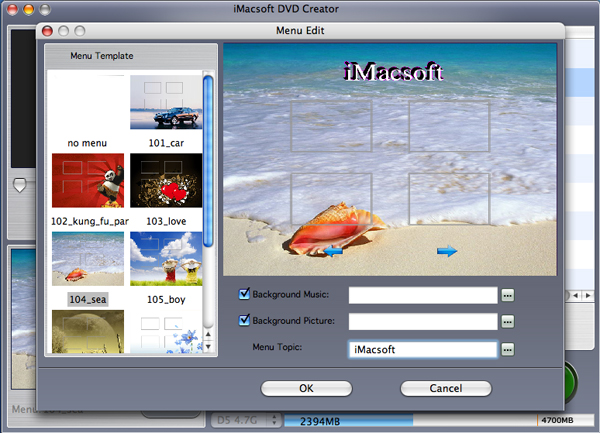Pick the moon-themed template thumbnail

[x=88, y=331]
